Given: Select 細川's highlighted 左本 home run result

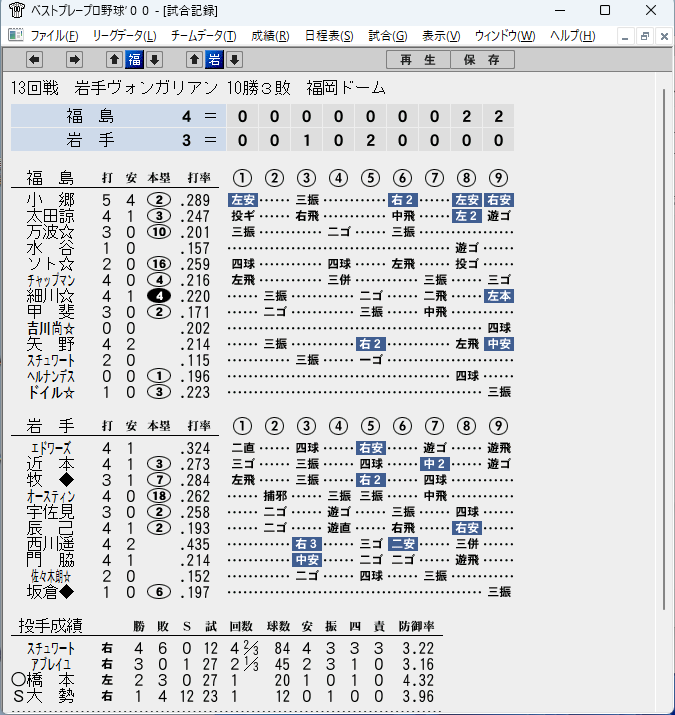Looking at the screenshot, I should click(499, 296).
